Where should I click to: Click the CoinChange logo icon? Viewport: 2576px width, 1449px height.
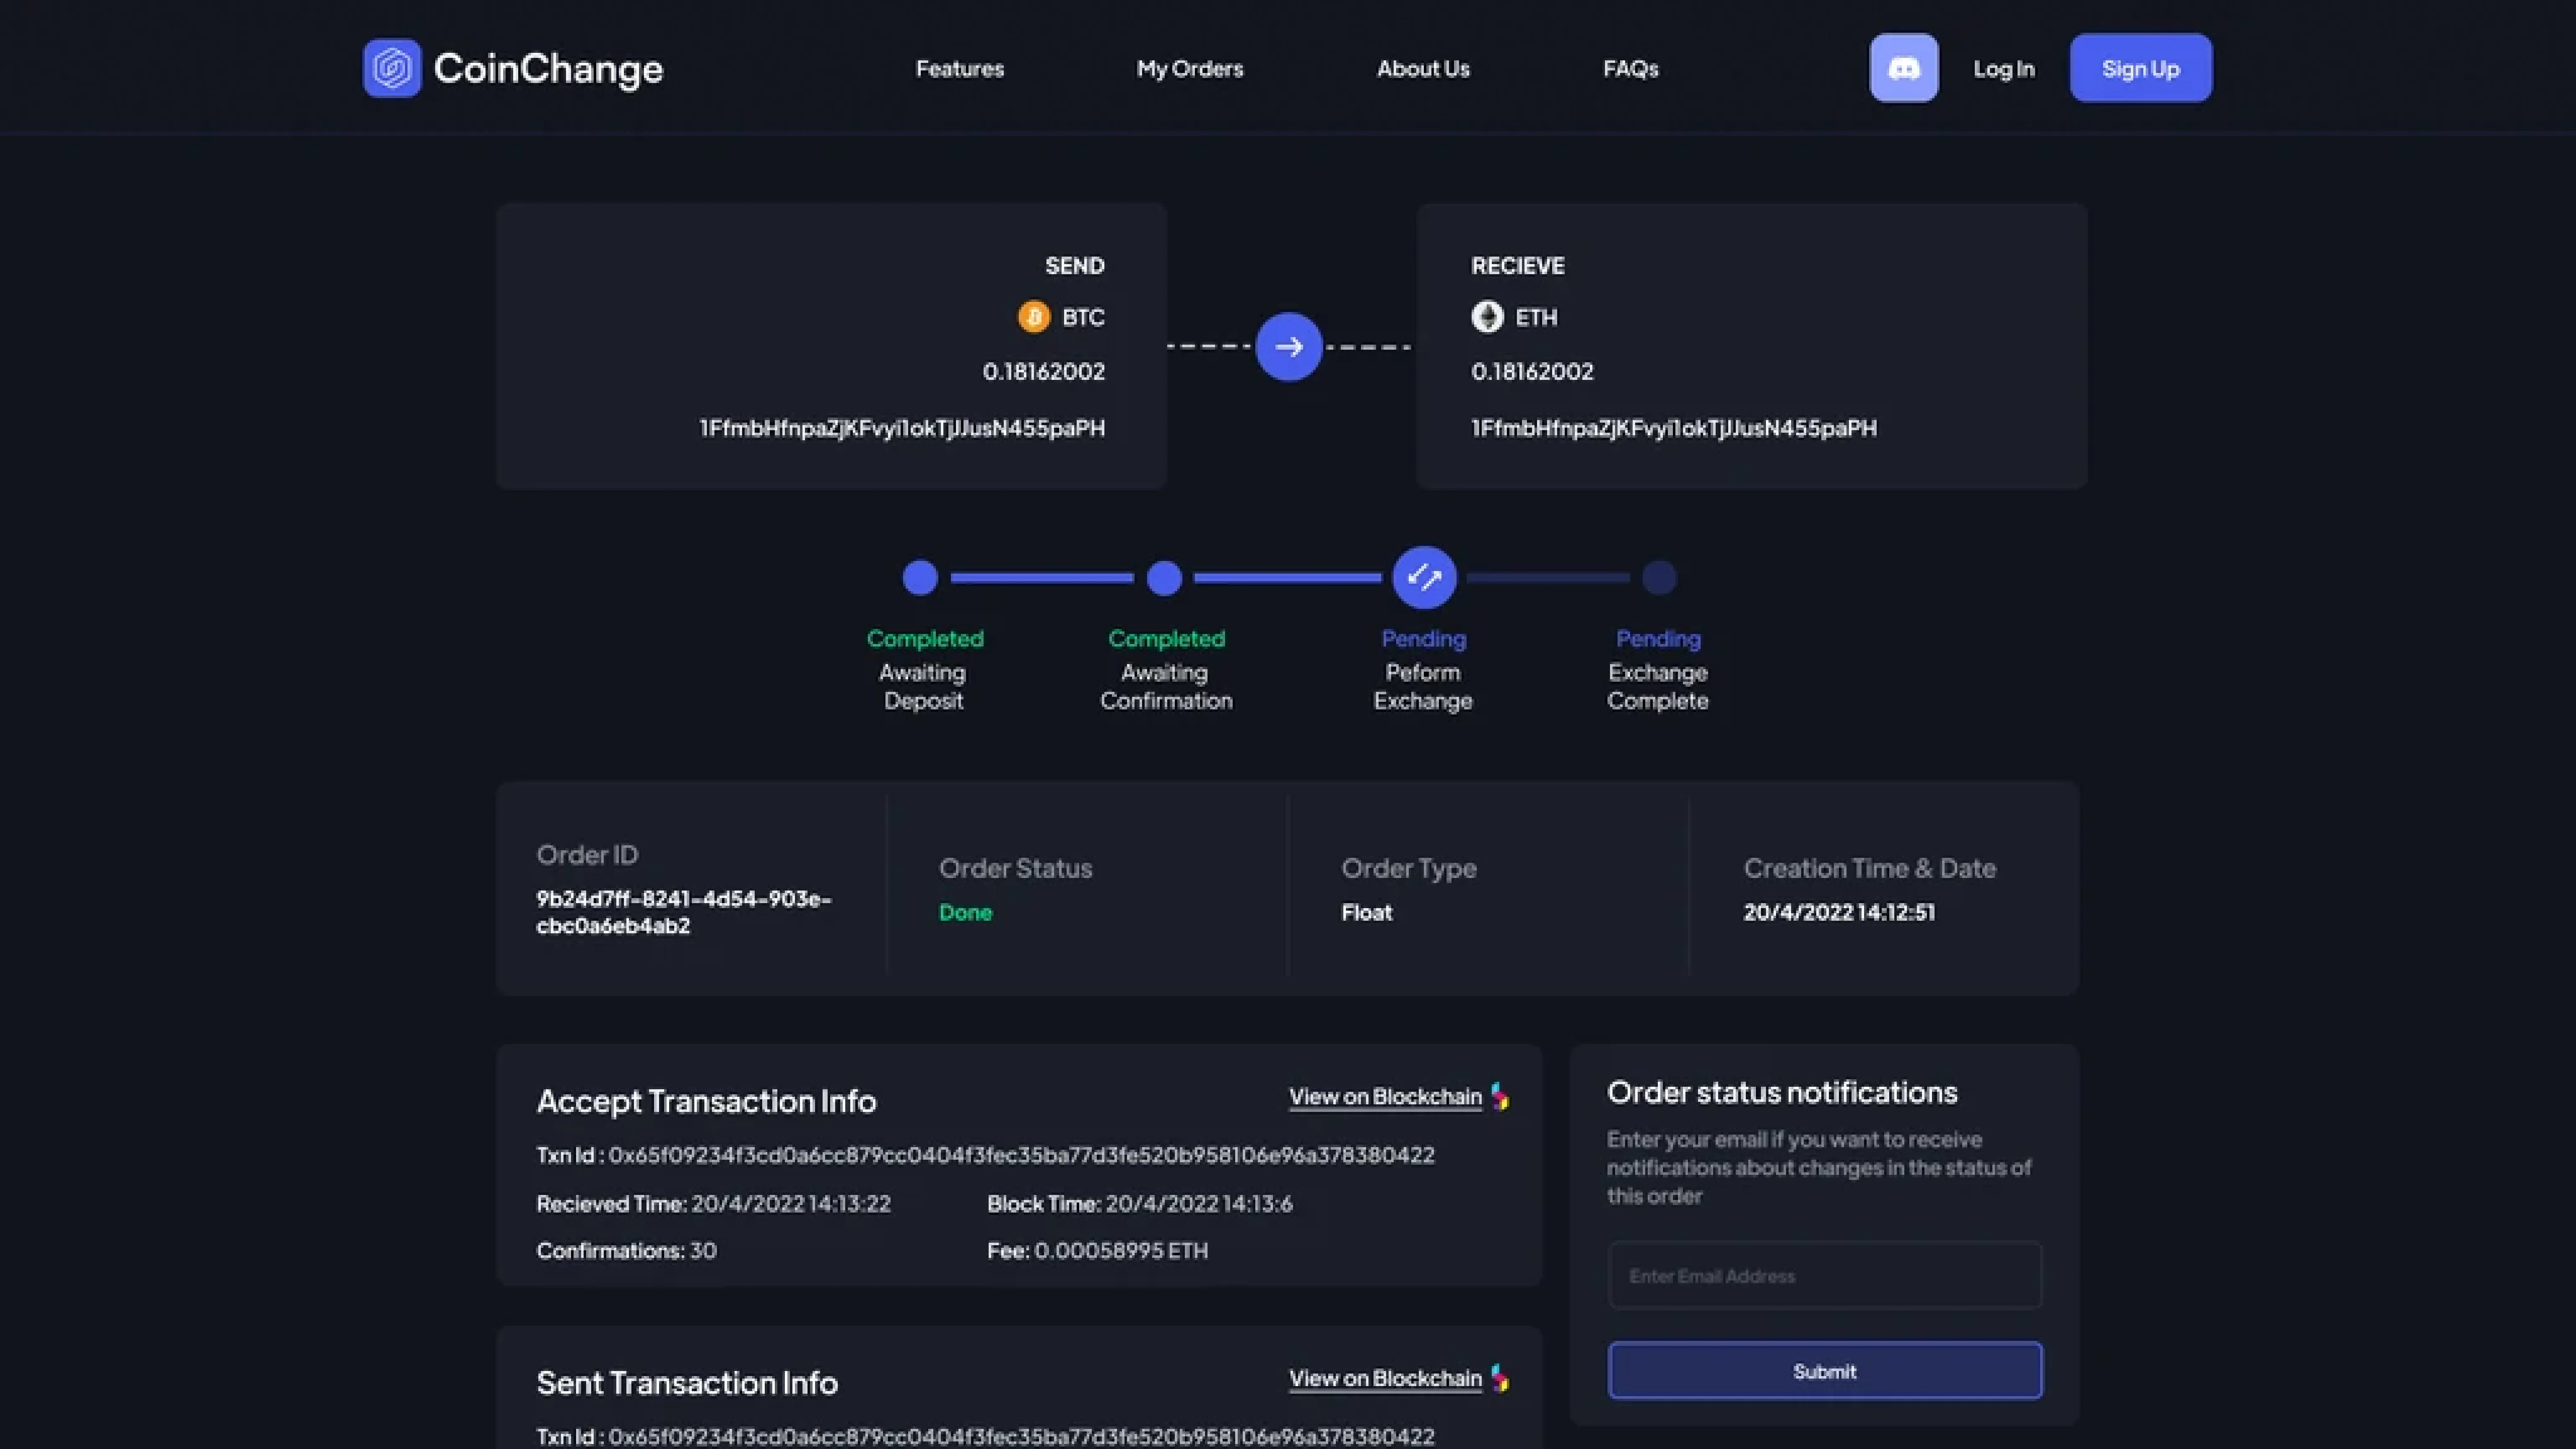[392, 68]
